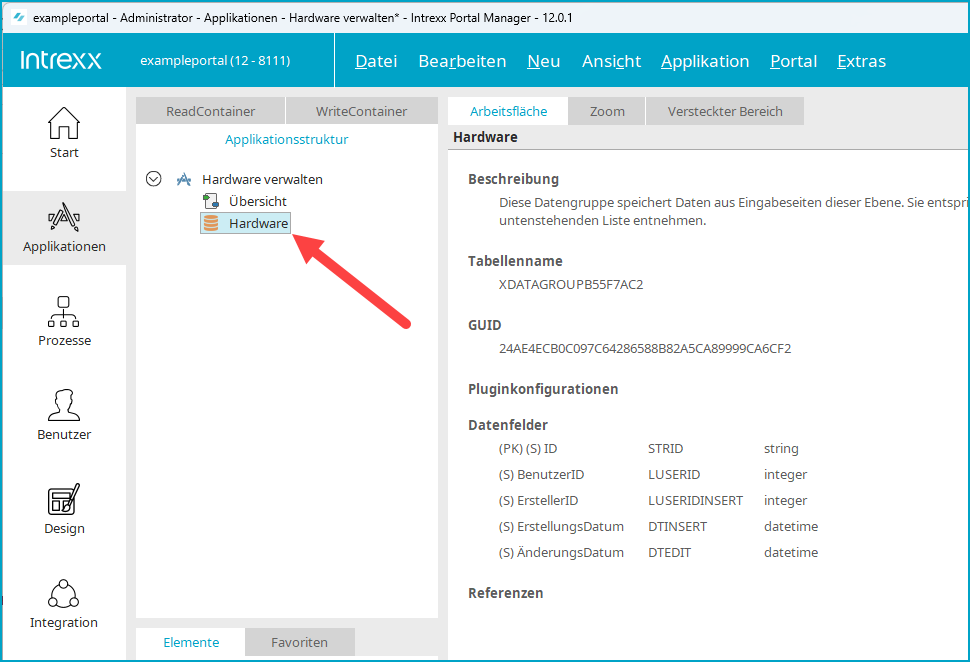This screenshot has height=662, width=970.
Task: Click the Übersicht page icon
Action: [211, 201]
